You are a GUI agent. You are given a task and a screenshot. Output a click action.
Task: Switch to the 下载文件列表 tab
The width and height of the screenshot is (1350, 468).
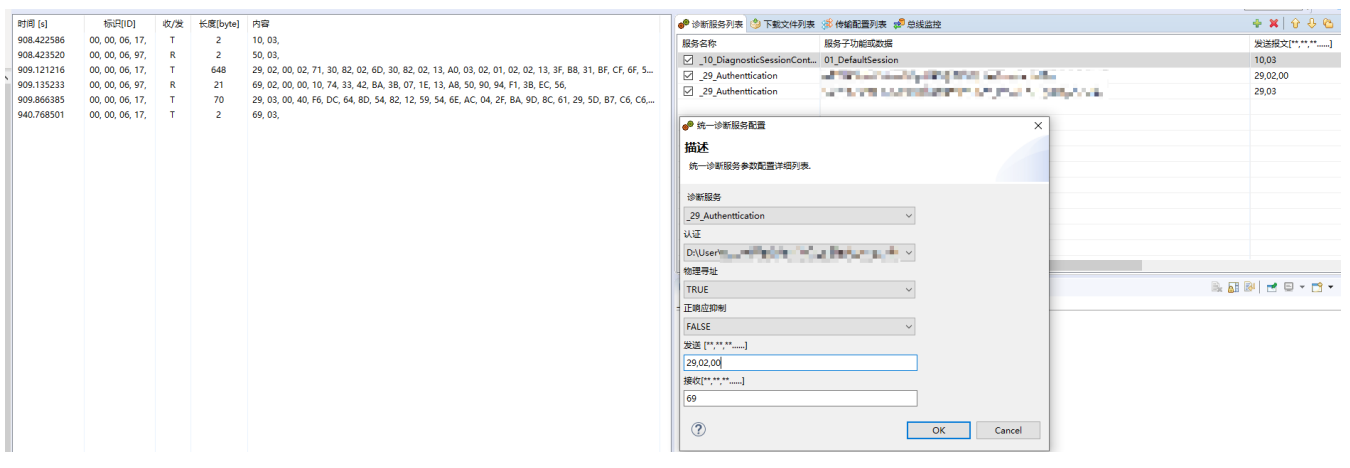click(783, 24)
